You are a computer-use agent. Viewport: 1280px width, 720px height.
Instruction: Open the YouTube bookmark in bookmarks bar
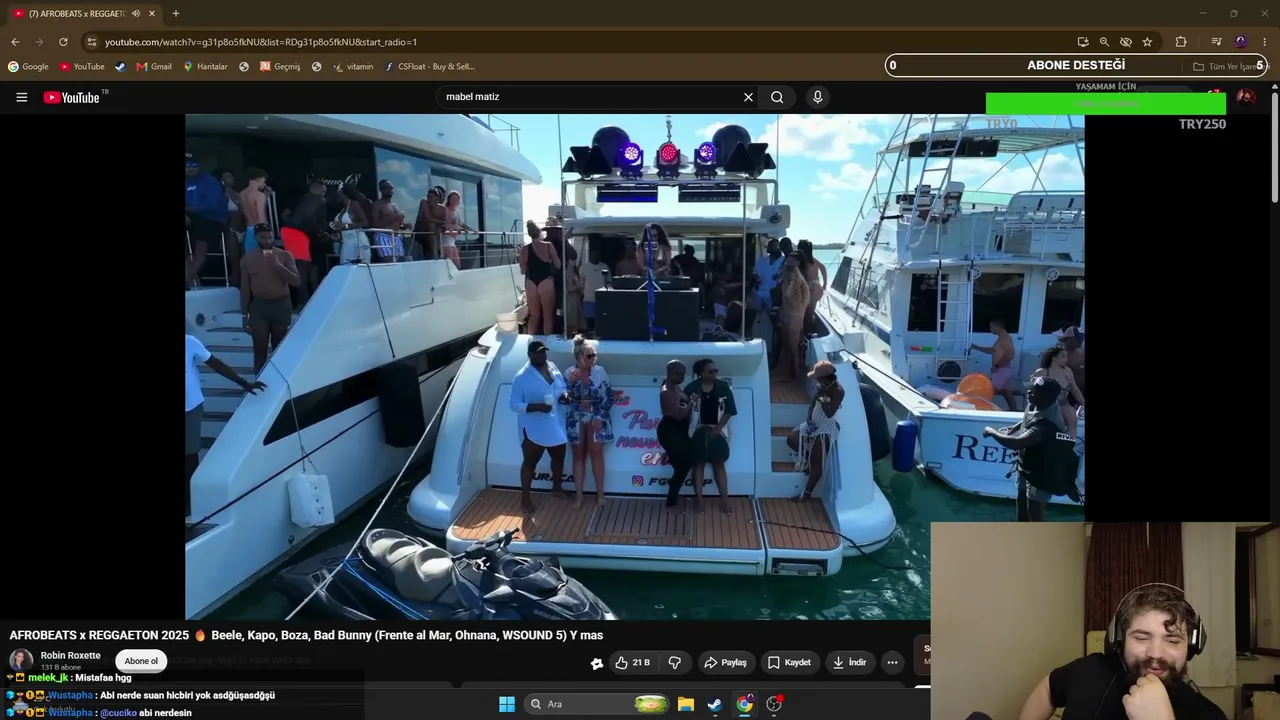point(82,67)
